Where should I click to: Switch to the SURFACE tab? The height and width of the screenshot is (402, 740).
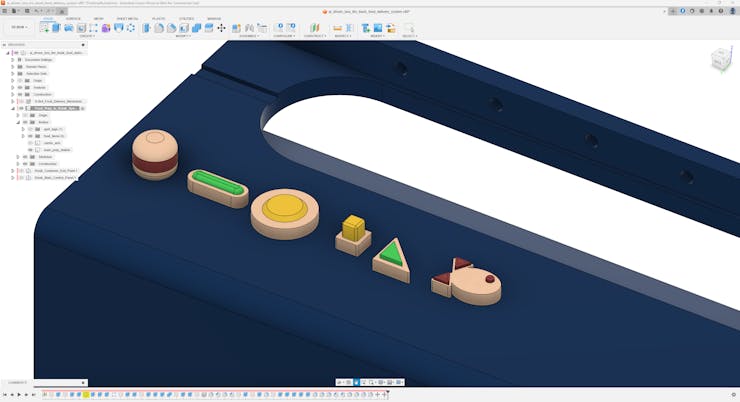point(73,19)
